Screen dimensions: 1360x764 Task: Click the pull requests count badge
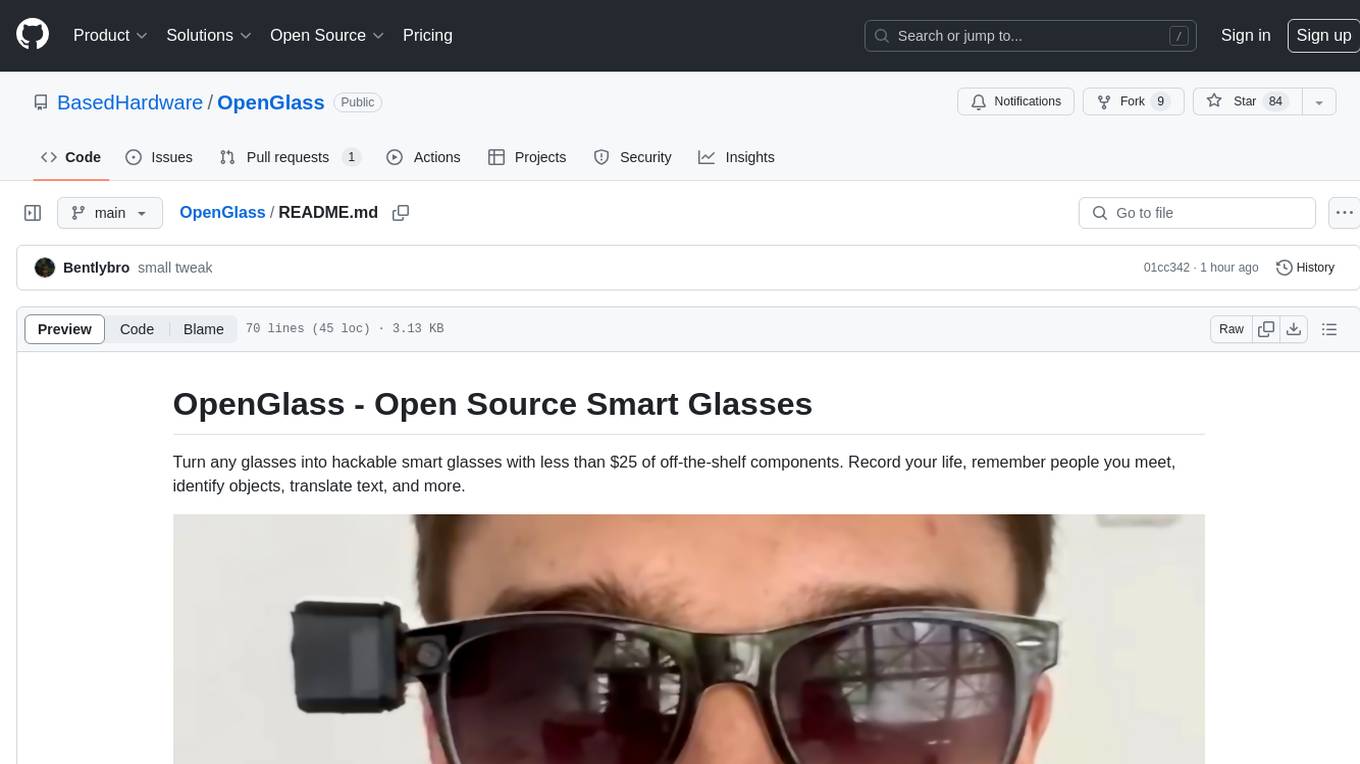(351, 157)
